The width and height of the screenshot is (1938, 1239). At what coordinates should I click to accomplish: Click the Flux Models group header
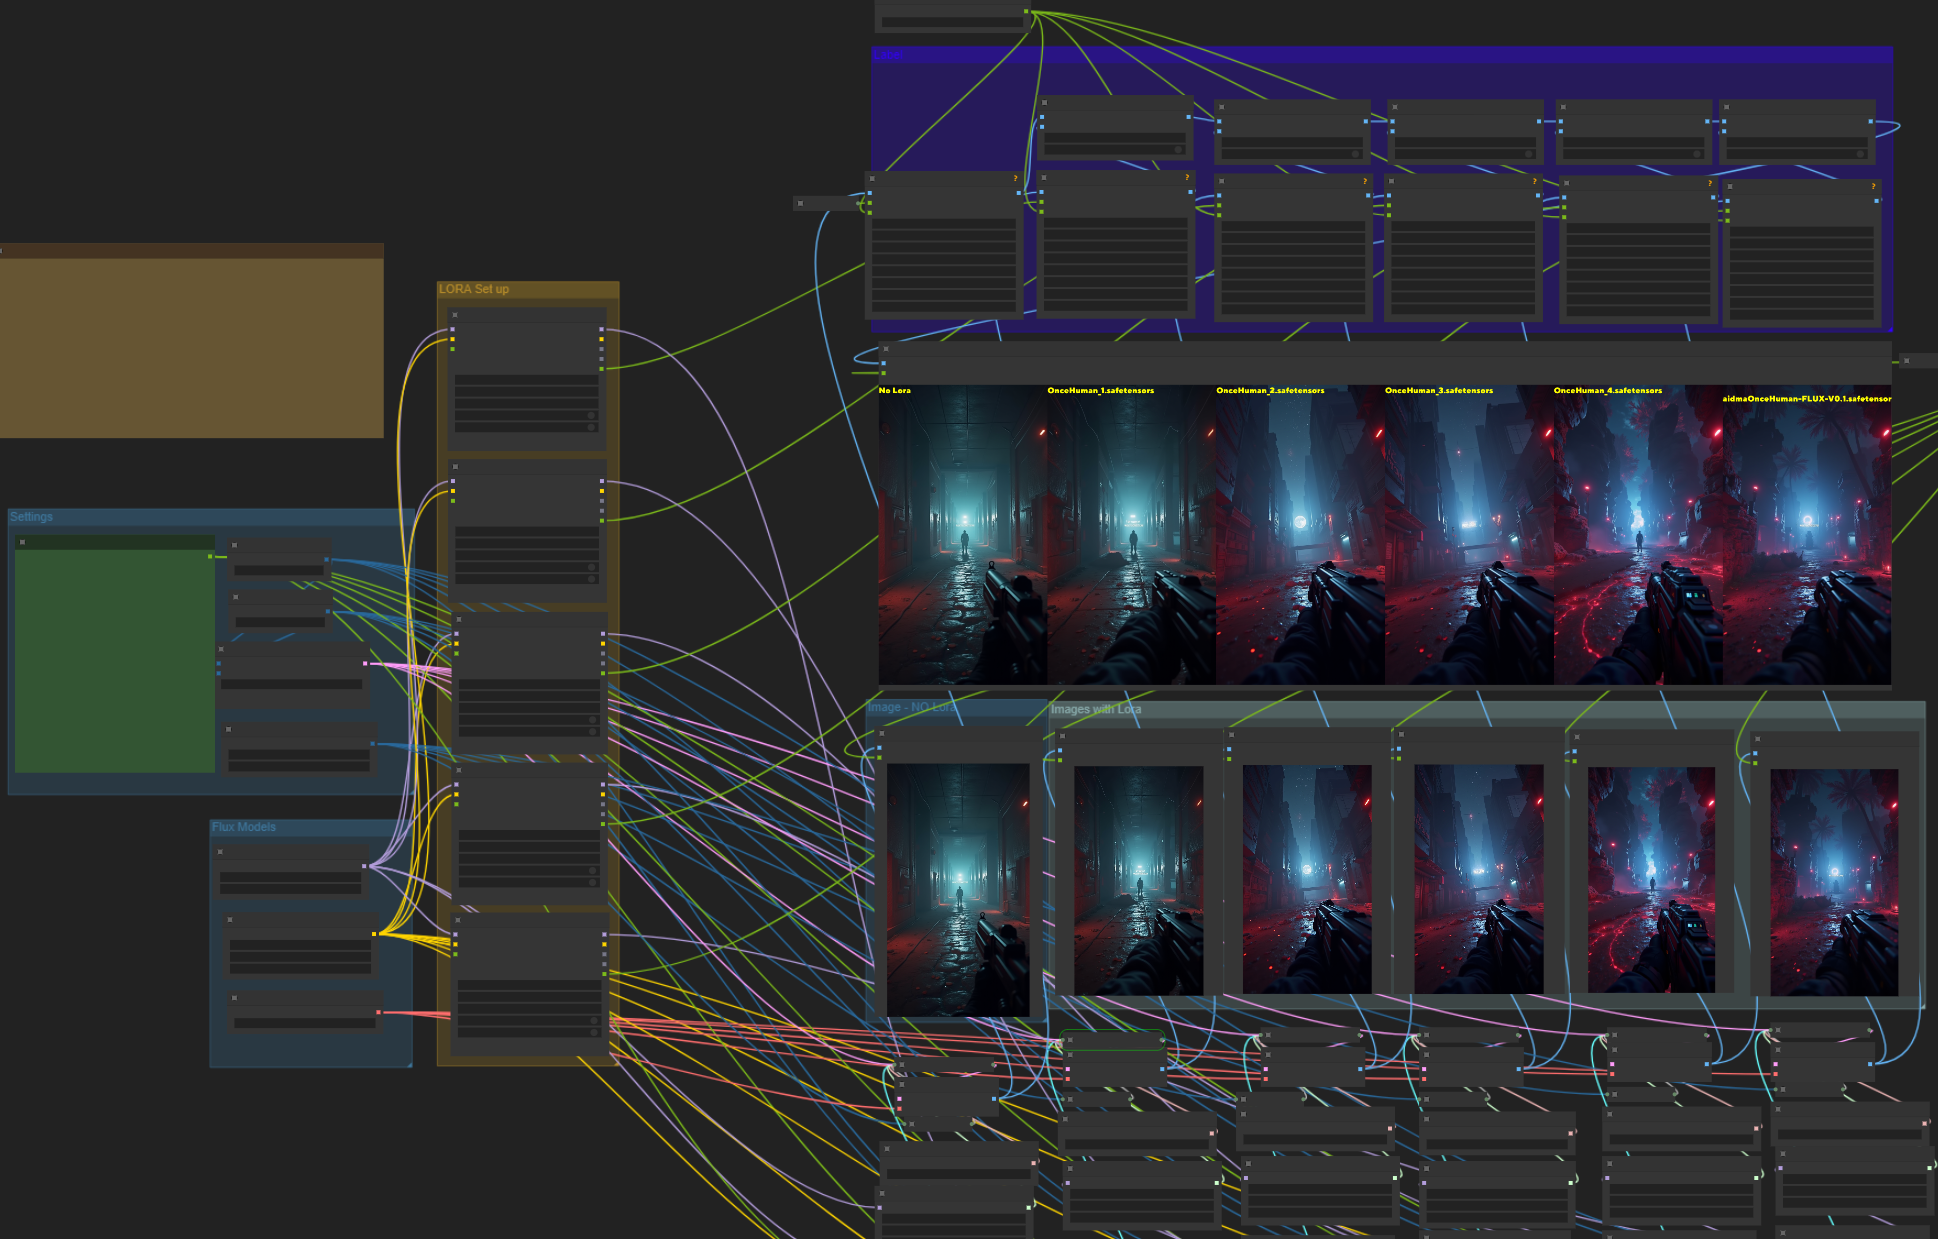(243, 827)
